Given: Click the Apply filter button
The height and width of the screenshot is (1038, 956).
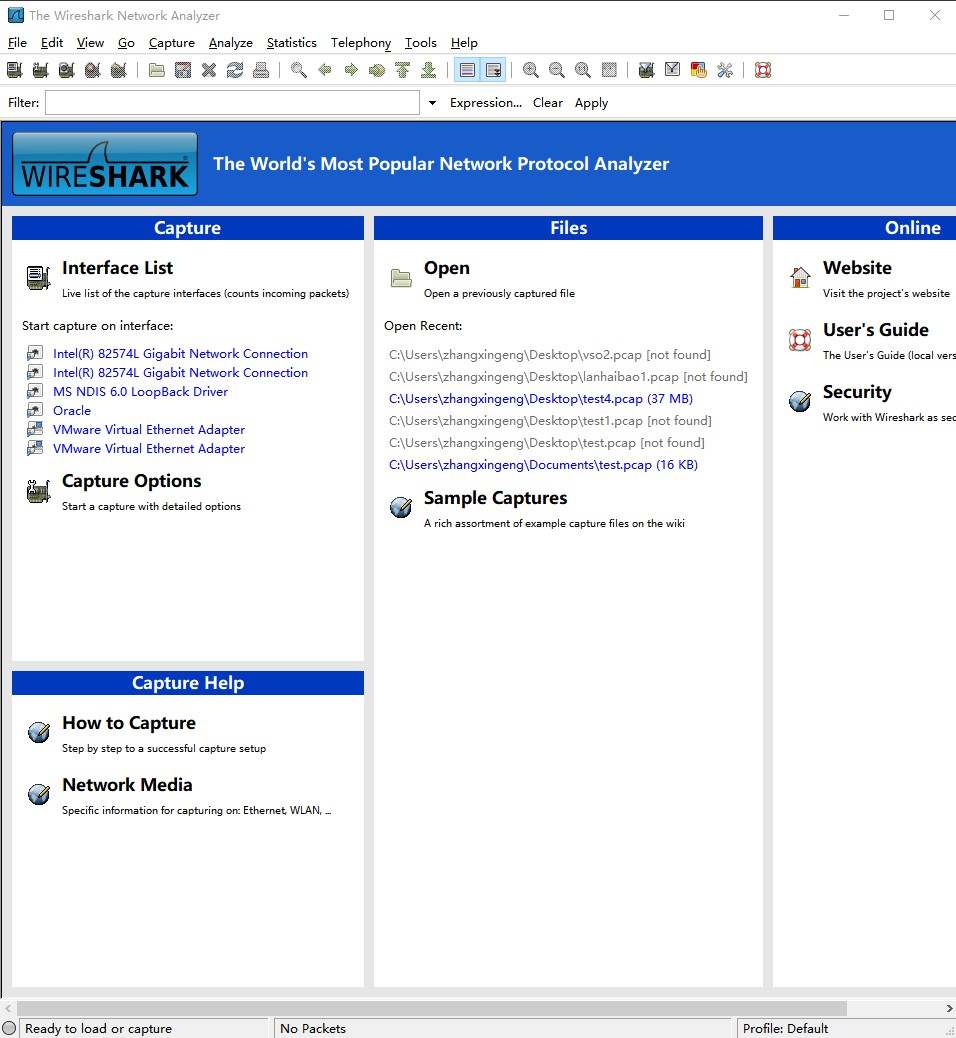Looking at the screenshot, I should 591,103.
